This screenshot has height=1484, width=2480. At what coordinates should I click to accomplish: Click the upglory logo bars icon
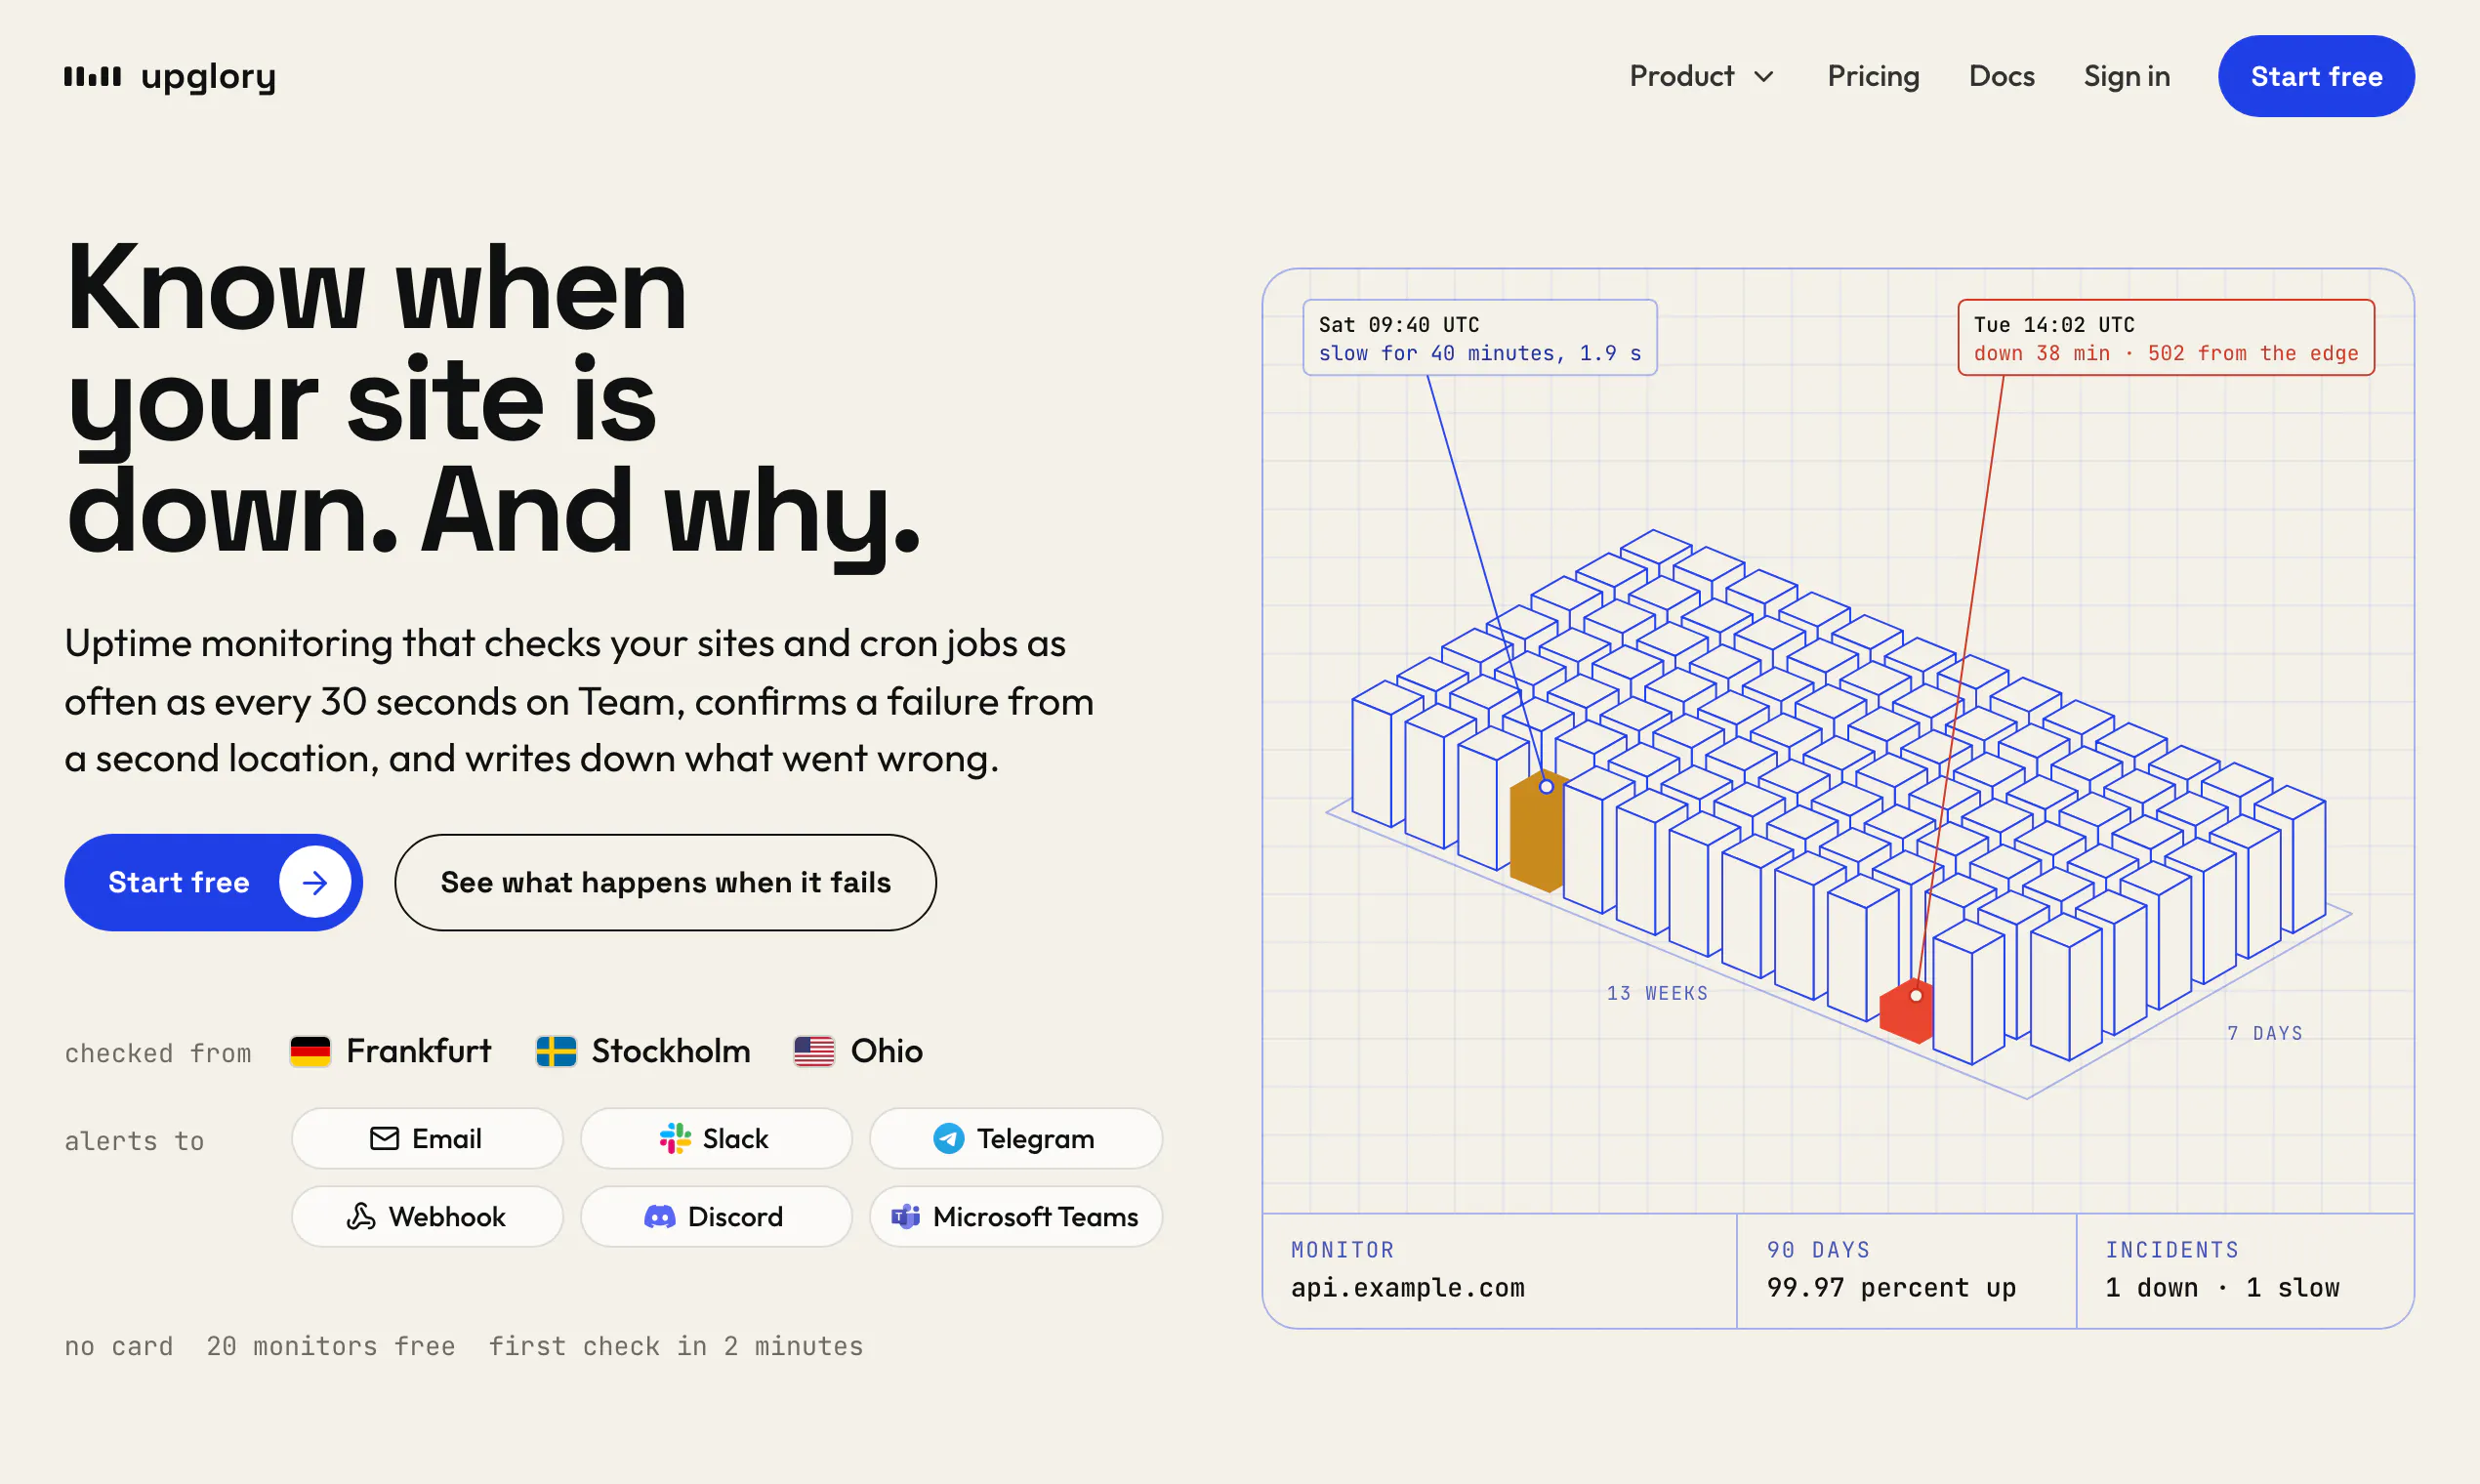click(x=92, y=76)
